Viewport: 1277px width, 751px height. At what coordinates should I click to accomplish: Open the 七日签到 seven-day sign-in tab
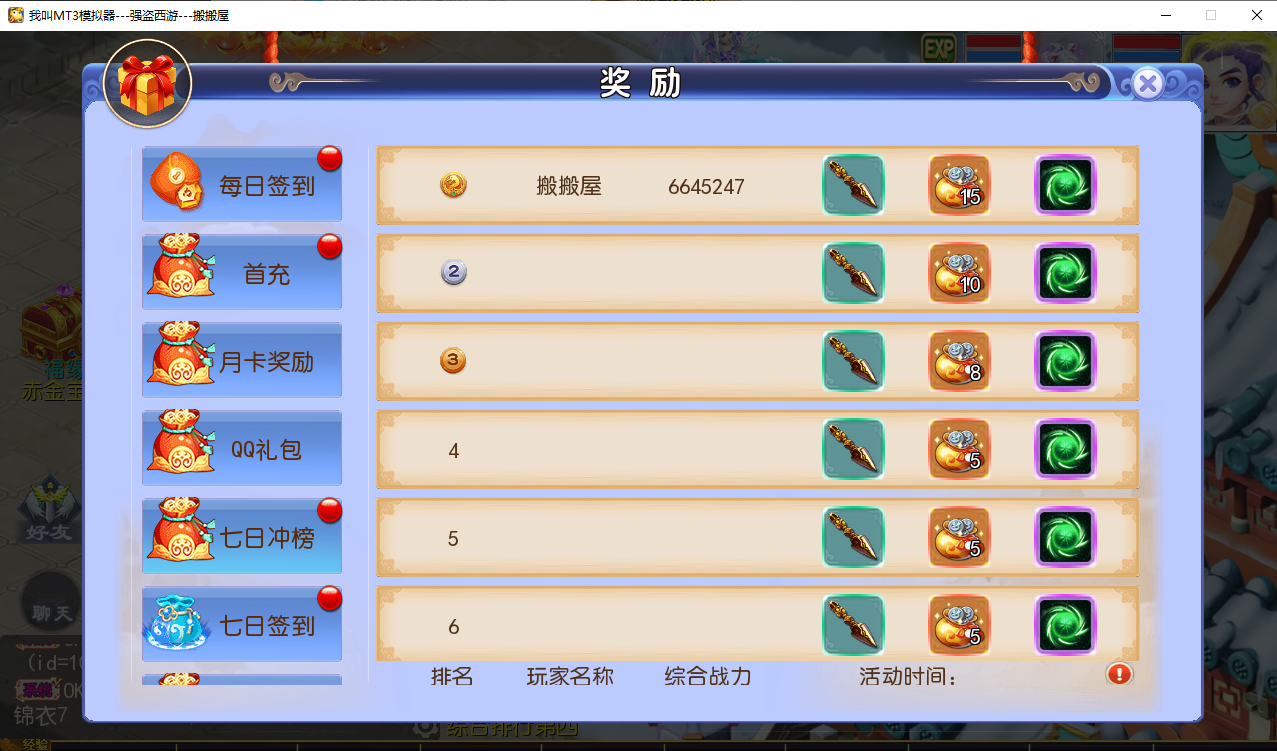[x=242, y=624]
